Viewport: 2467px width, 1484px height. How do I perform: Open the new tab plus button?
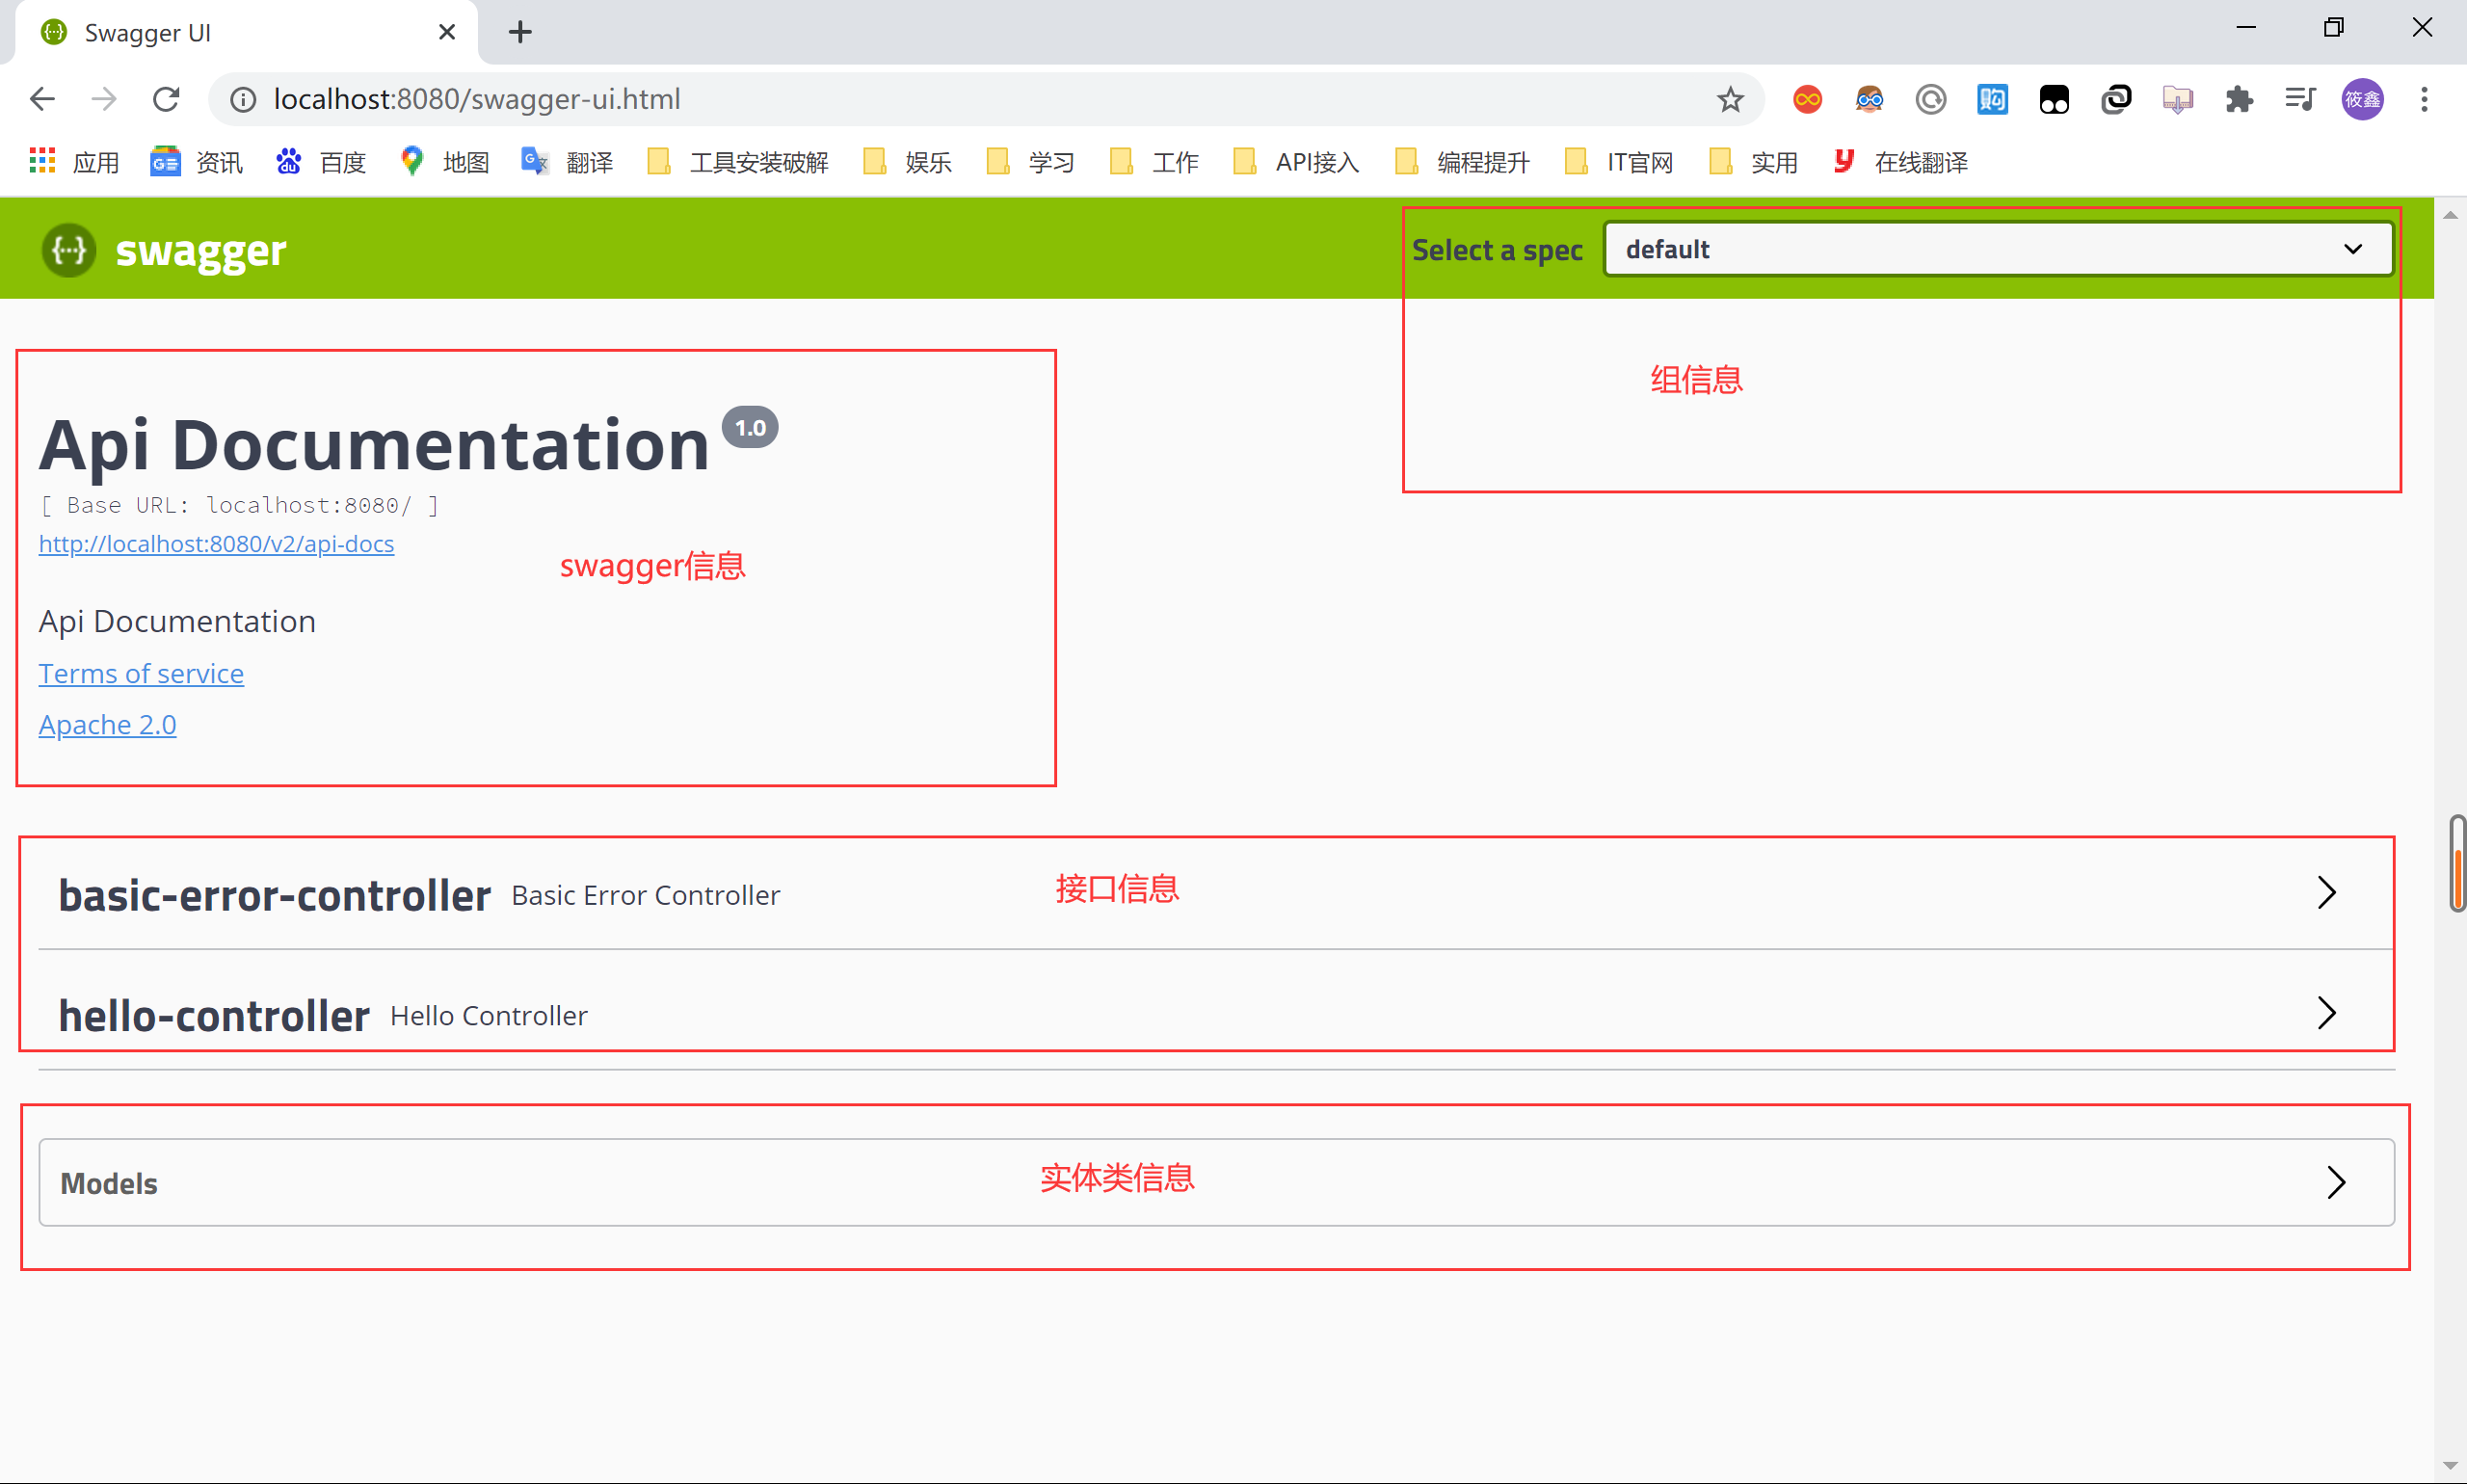[x=520, y=32]
